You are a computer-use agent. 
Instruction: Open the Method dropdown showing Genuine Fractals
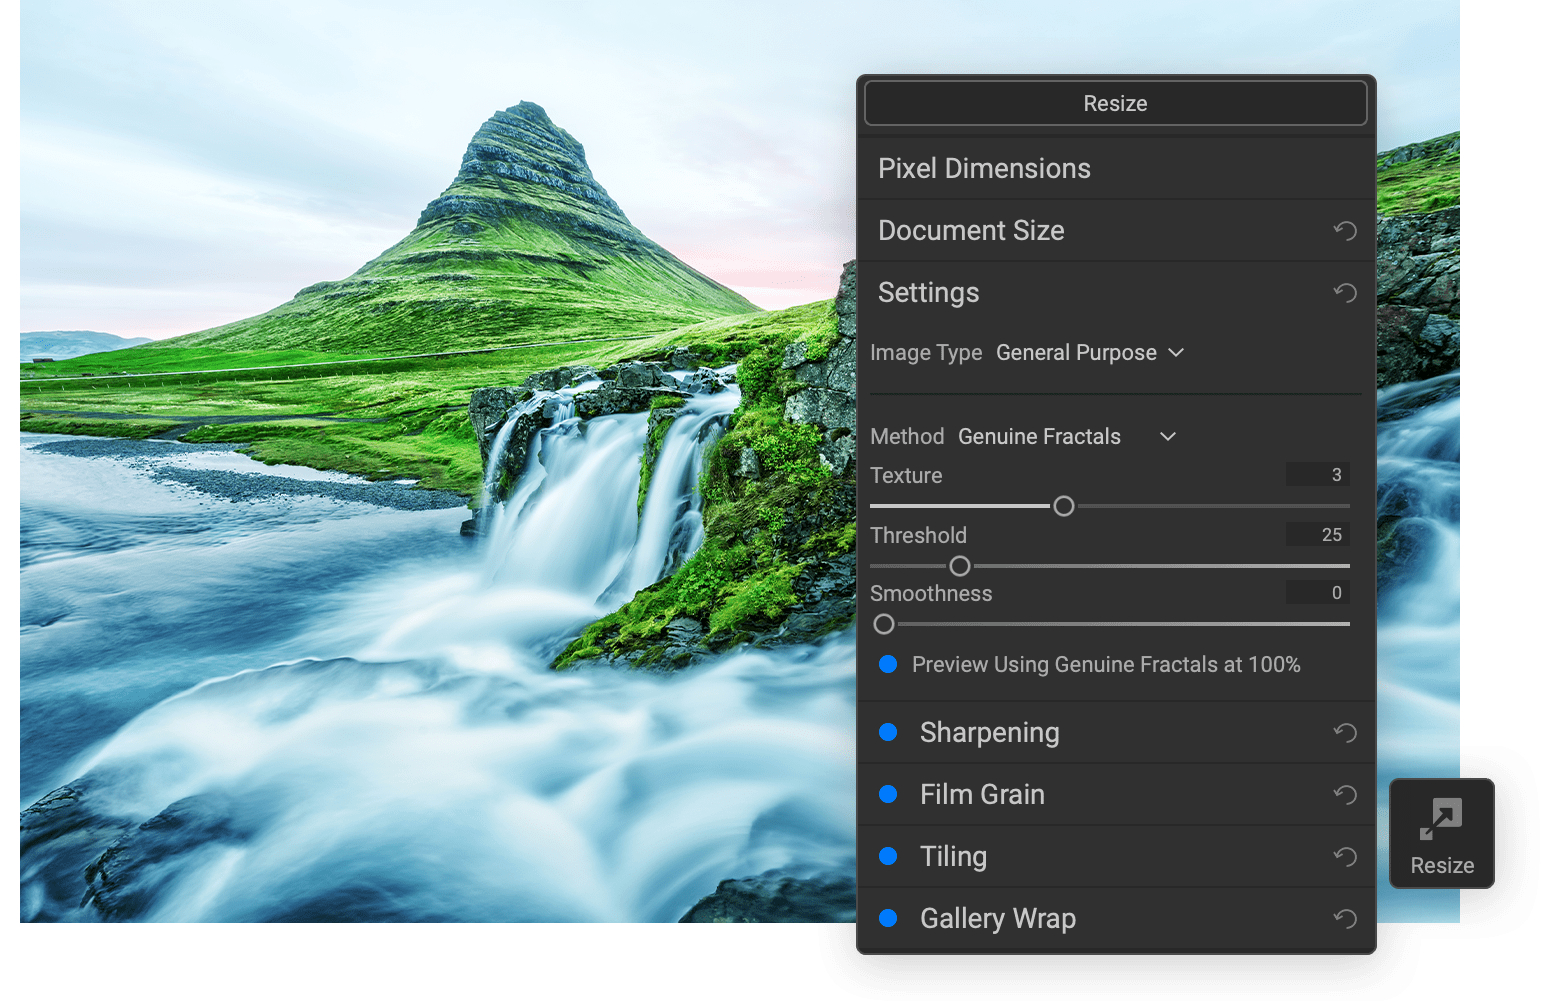(x=1065, y=436)
